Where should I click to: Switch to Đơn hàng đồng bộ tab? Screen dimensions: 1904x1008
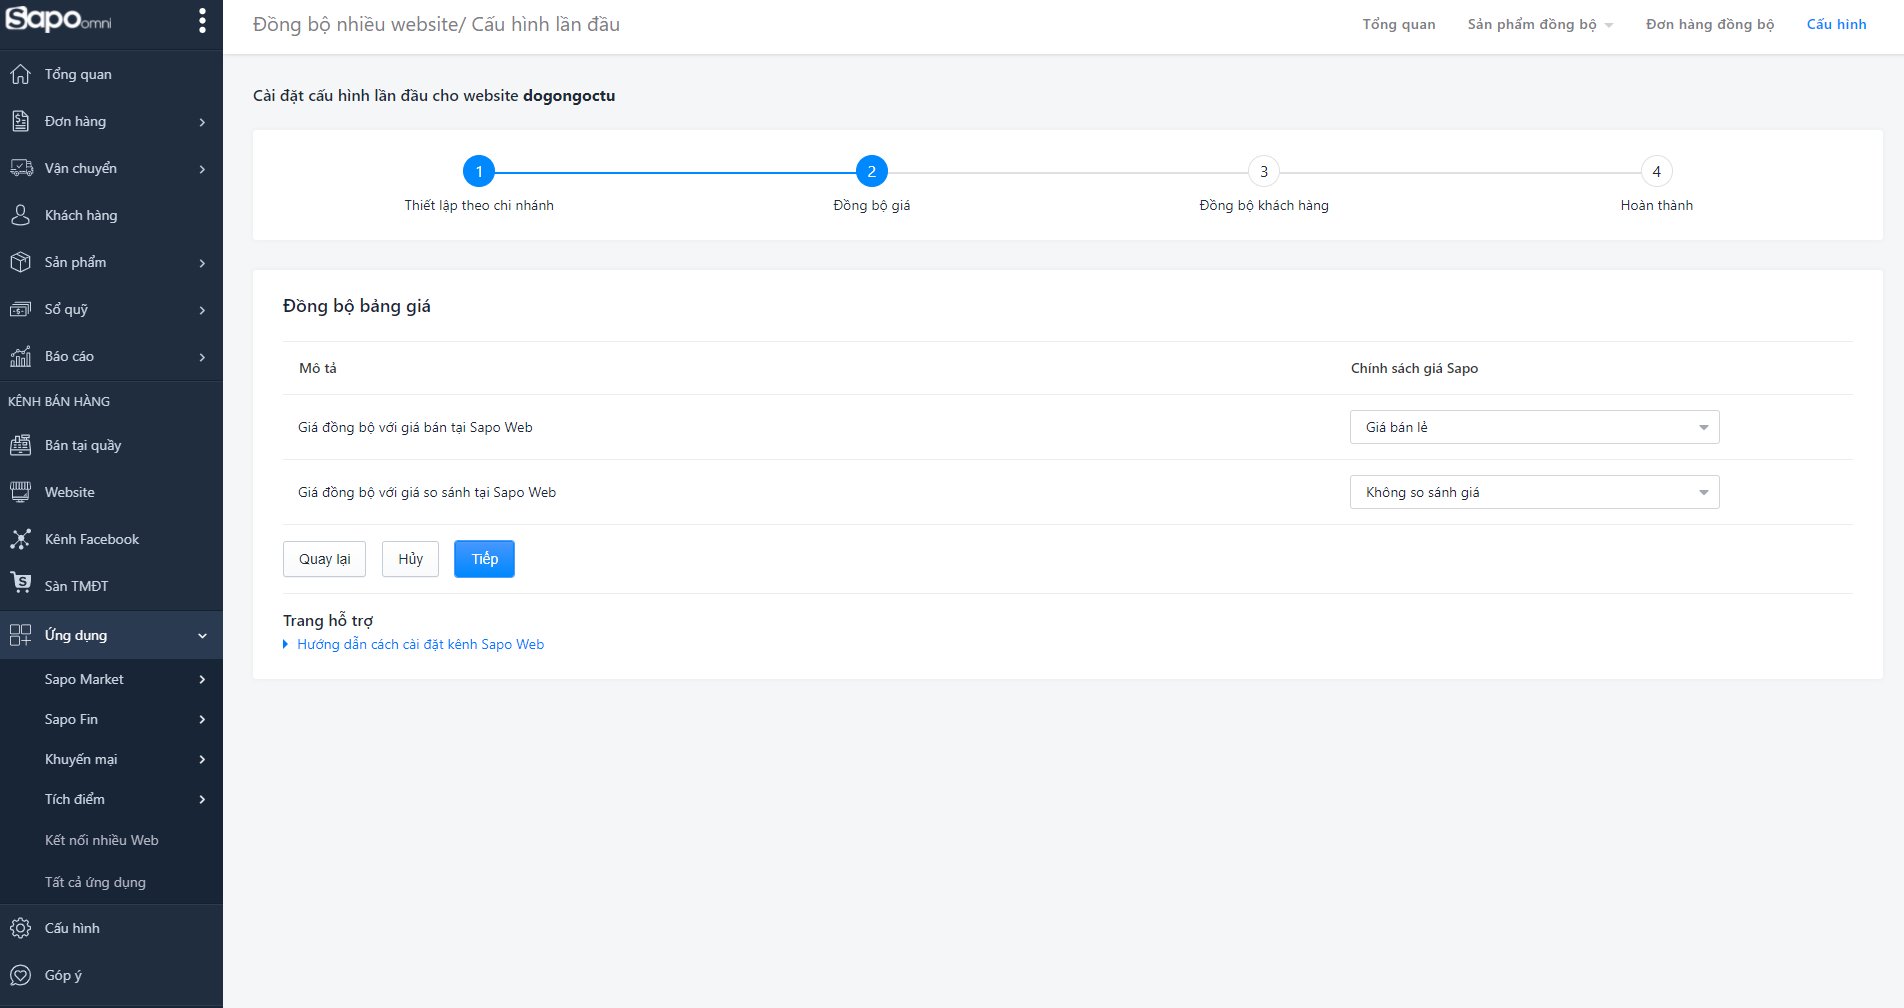point(1710,24)
